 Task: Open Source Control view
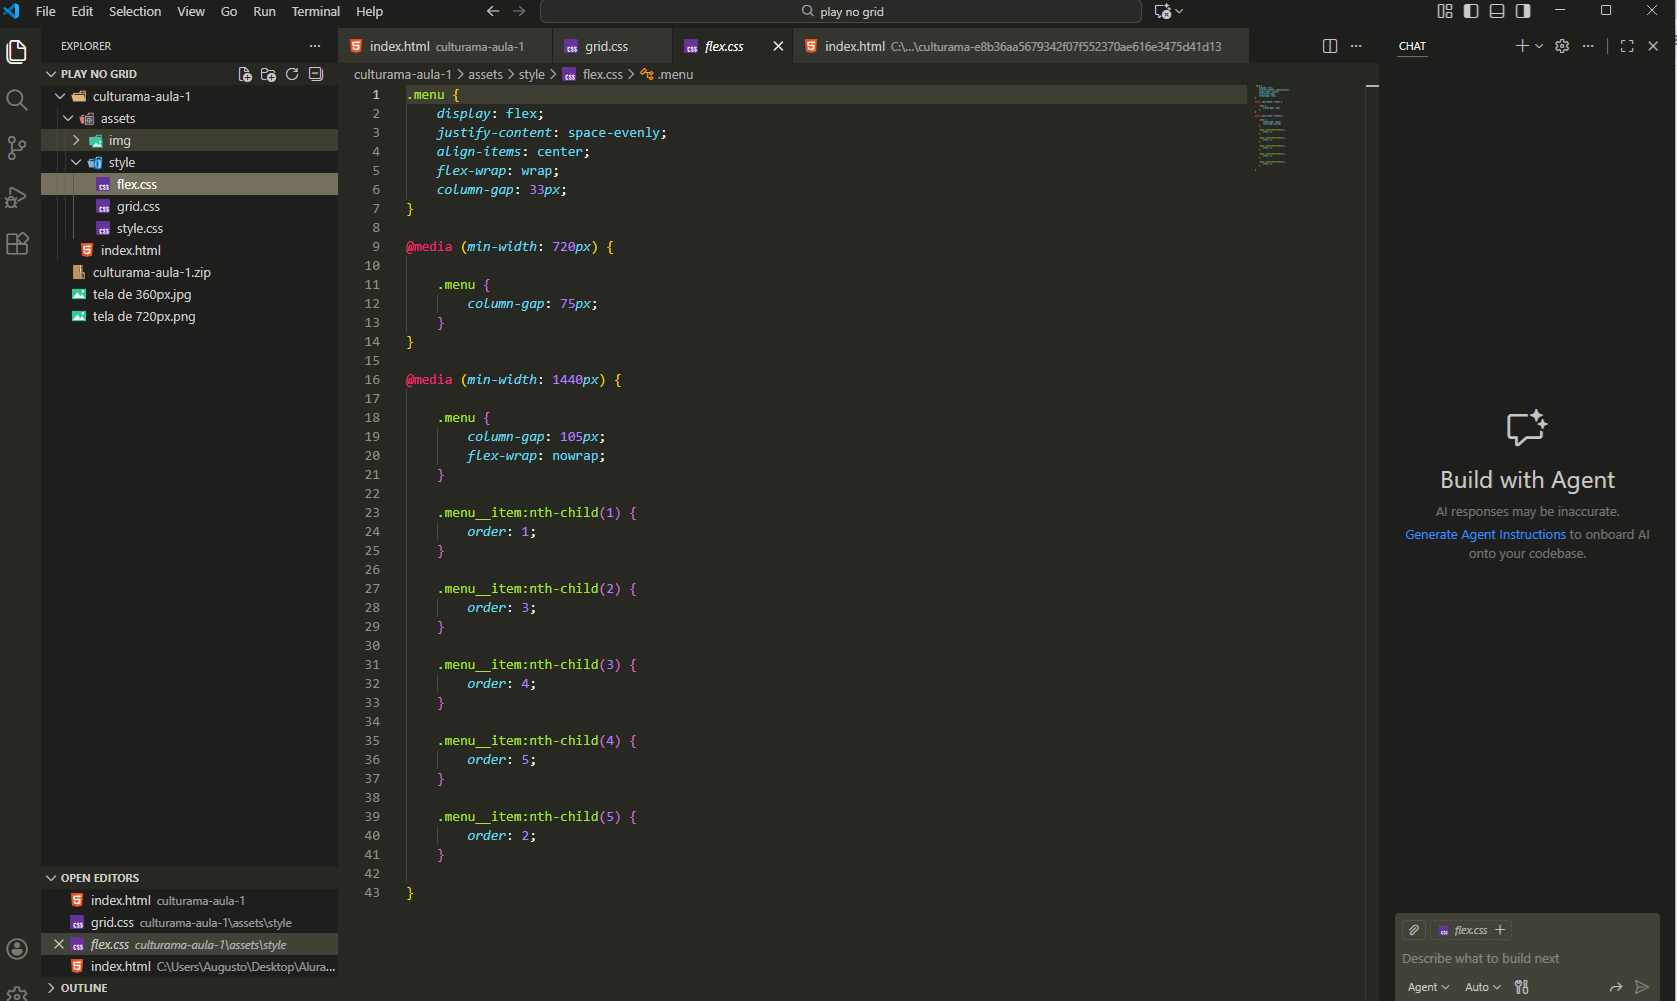[16, 147]
